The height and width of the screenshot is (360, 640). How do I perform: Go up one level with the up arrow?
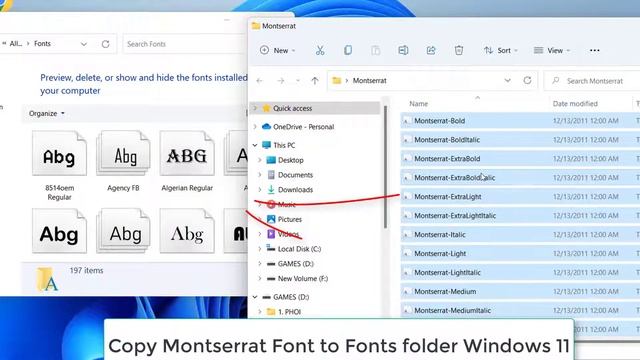pos(315,81)
